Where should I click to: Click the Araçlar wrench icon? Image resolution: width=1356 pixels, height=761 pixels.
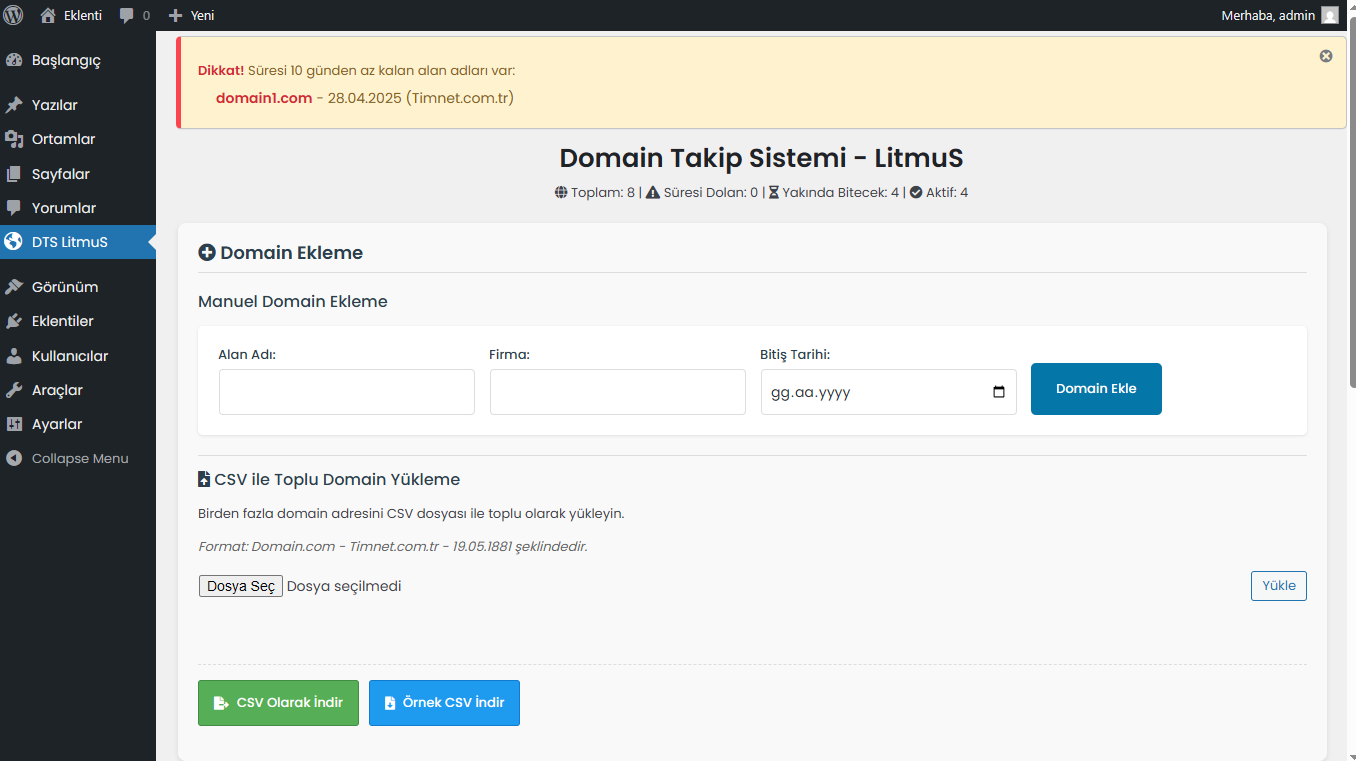(14, 390)
